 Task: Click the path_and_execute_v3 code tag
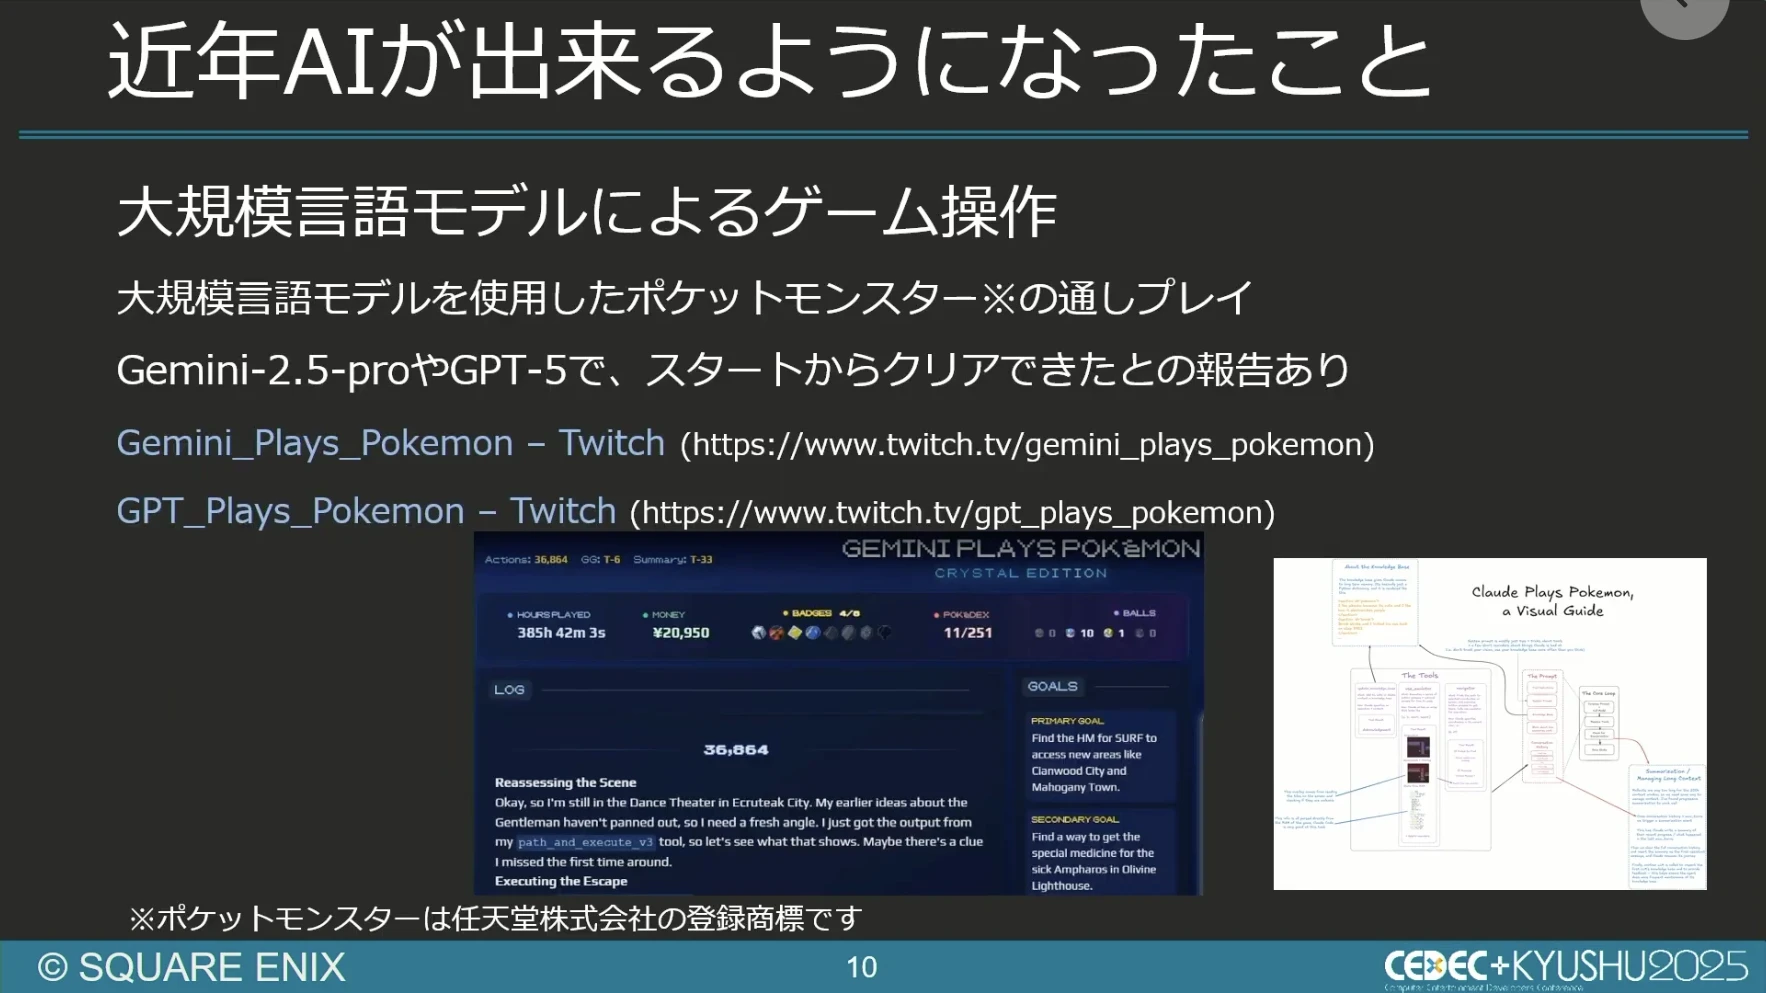(585, 842)
